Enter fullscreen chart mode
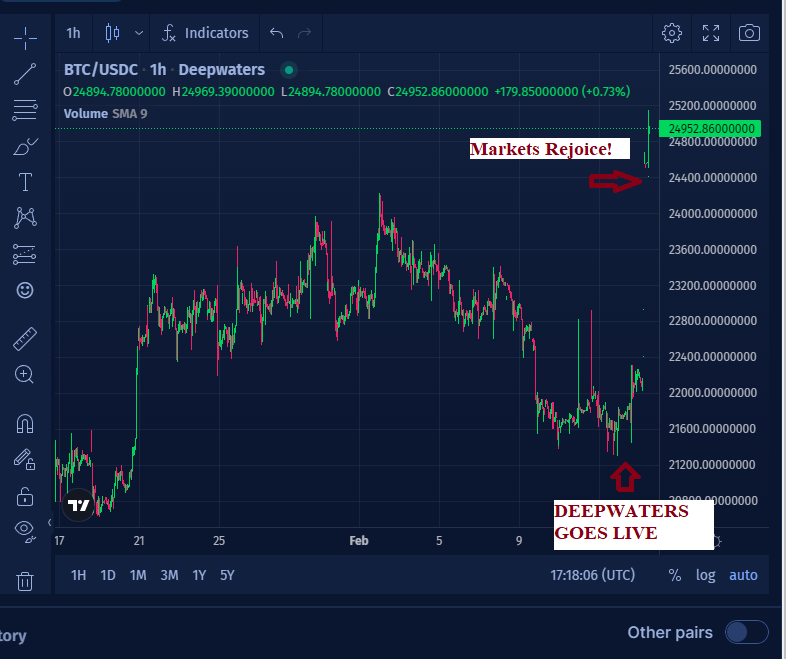The width and height of the screenshot is (786, 659). [711, 33]
